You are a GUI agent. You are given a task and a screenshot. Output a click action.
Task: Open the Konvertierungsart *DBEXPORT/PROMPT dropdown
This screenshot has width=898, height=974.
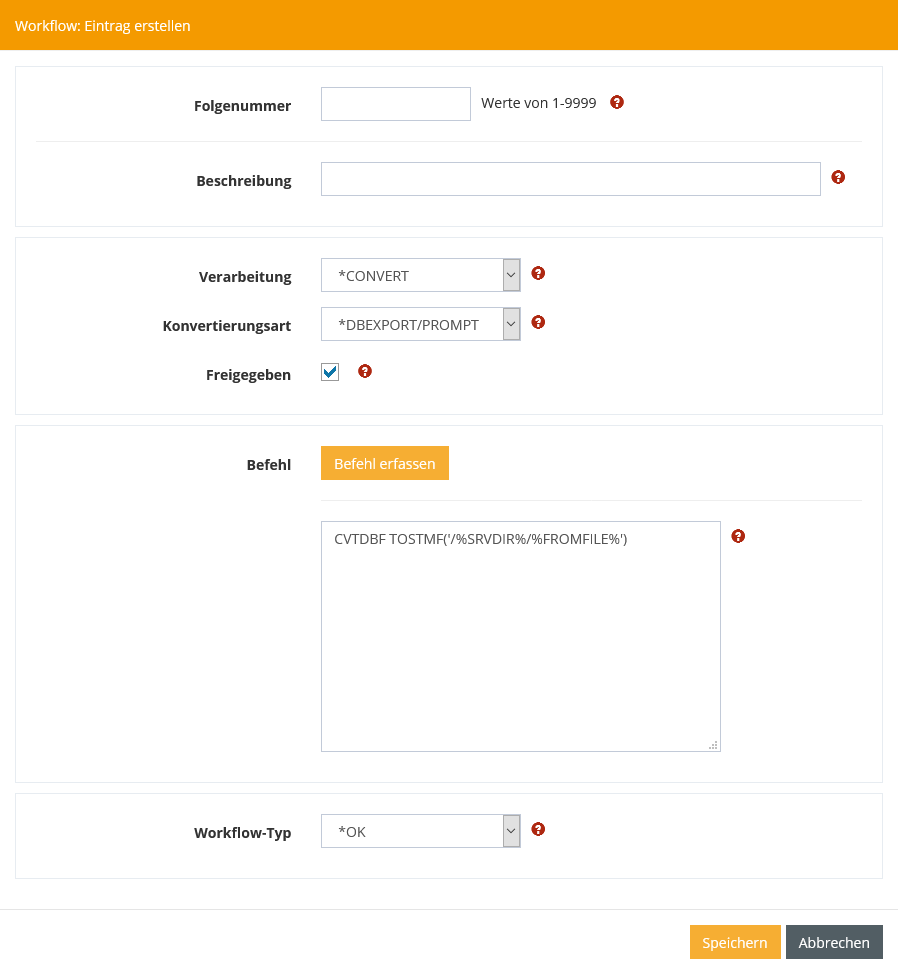point(420,324)
